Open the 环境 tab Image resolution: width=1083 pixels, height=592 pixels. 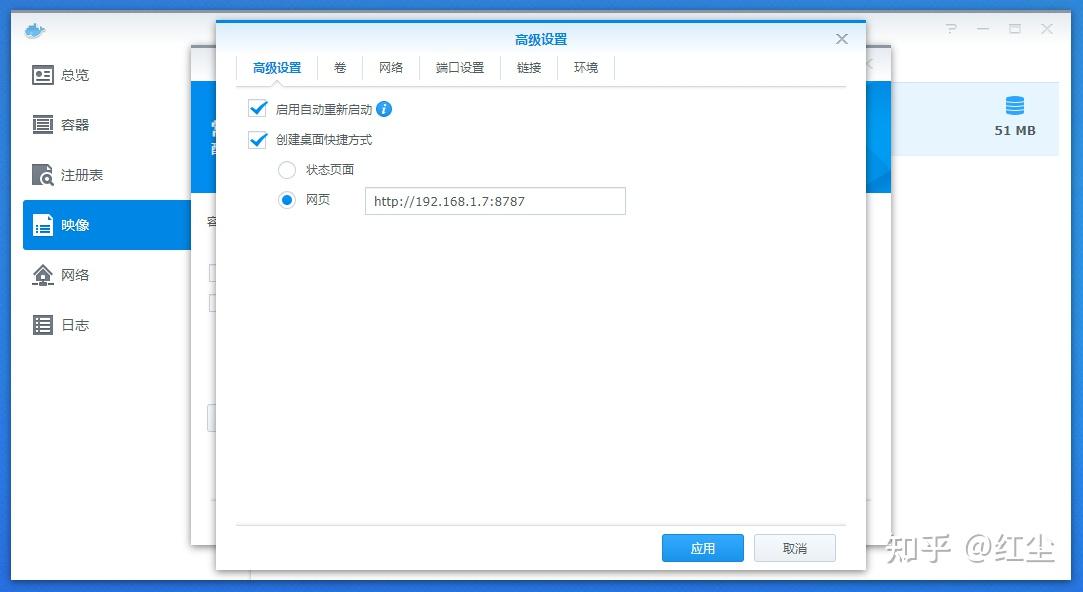(585, 67)
